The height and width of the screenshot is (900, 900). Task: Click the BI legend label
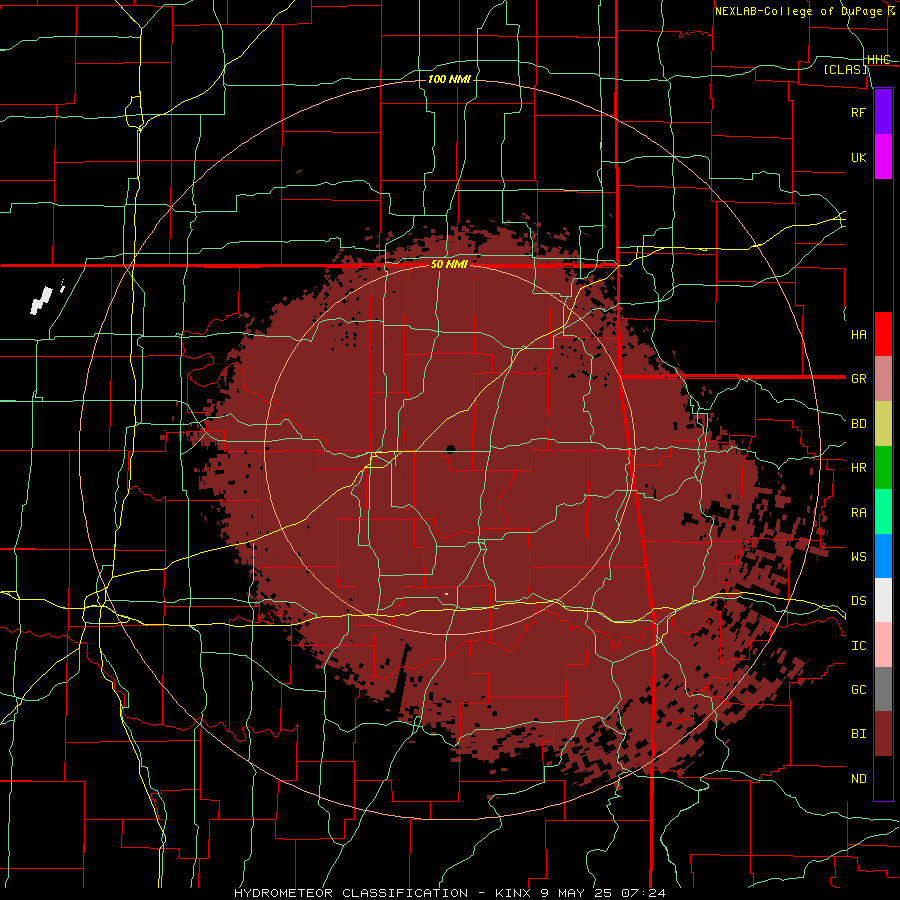coord(858,734)
